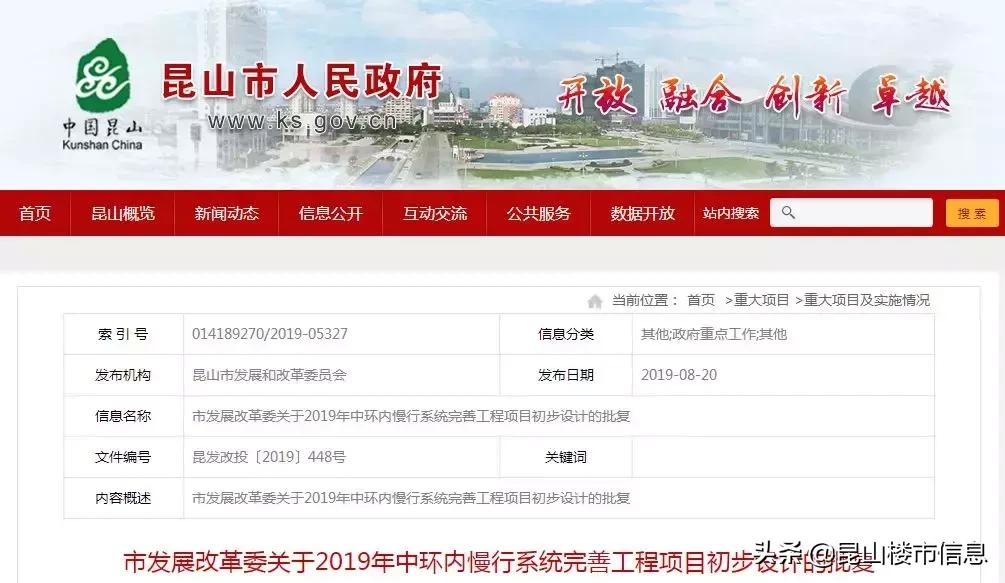The image size is (1005, 583).
Task: Click the 索引号 label cell
Action: coord(123,334)
